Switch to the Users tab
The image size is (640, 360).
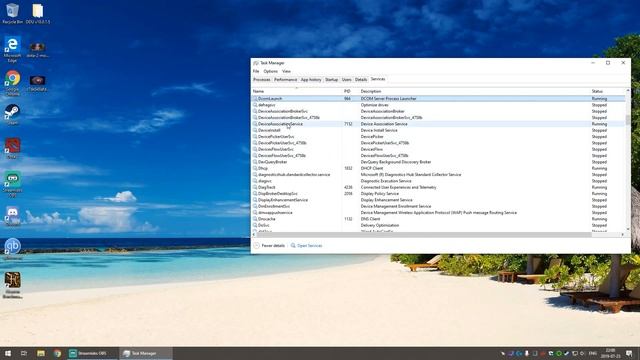(347, 80)
